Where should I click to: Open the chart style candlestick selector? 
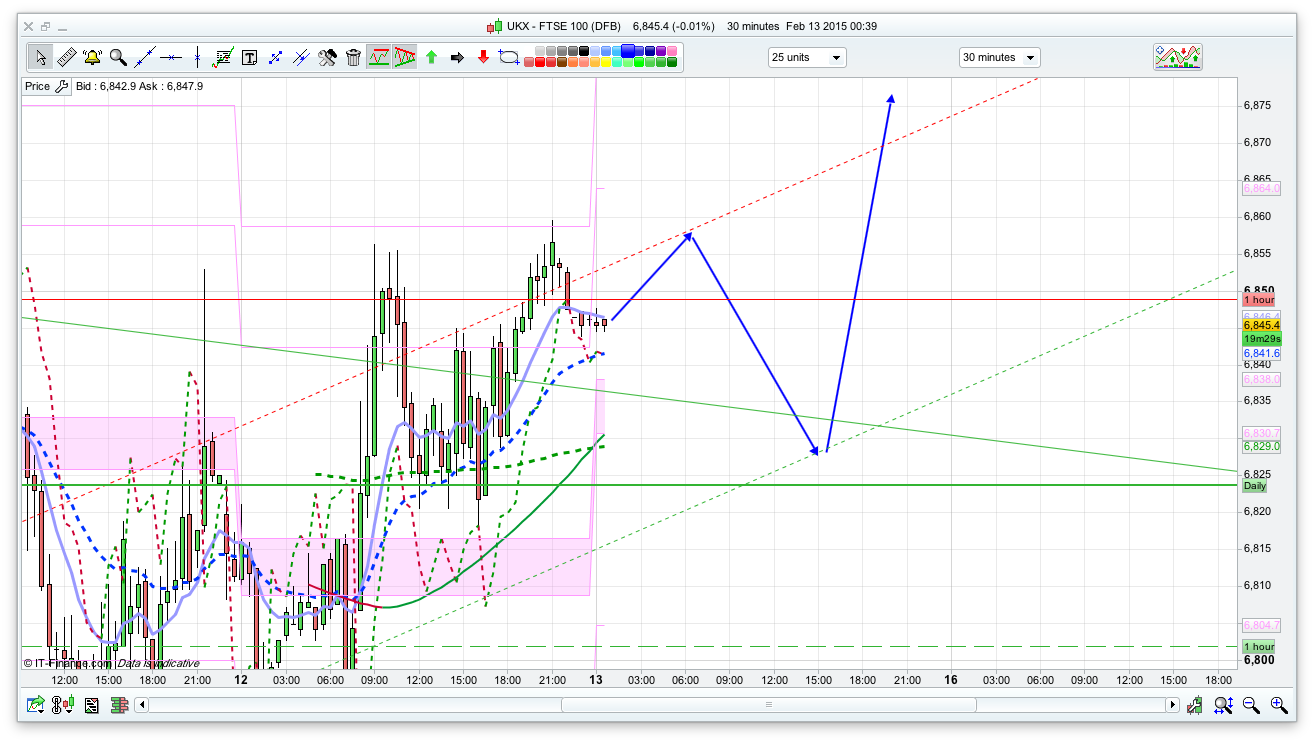[63, 705]
